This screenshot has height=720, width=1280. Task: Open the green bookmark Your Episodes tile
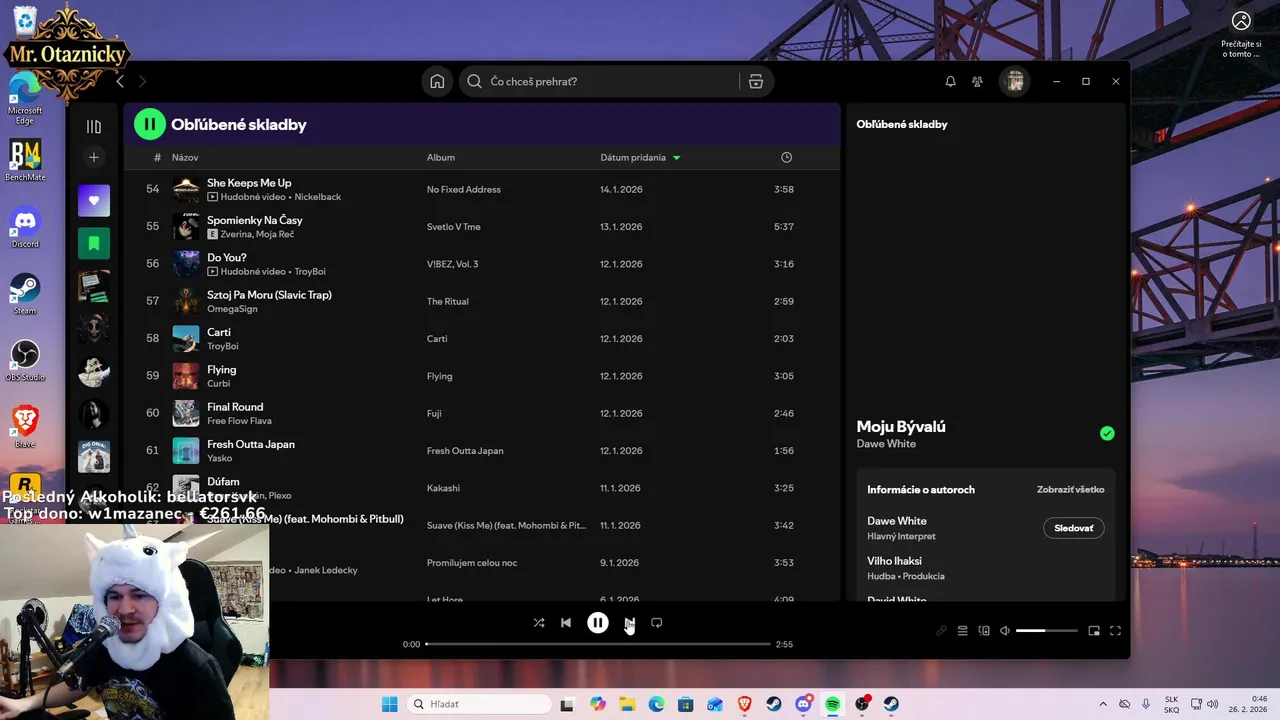(94, 243)
